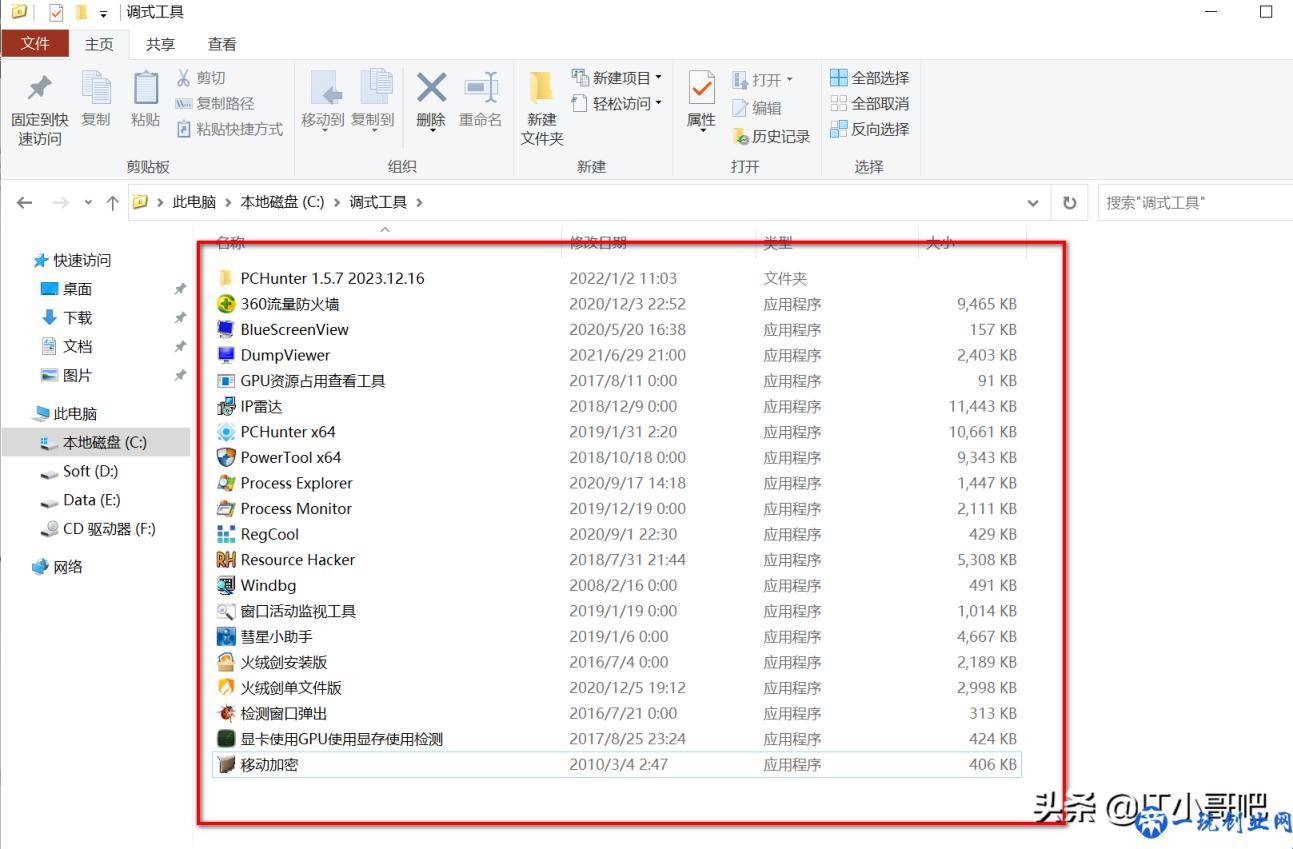The height and width of the screenshot is (849, 1293).
Task: Click 固定到快速访问 pin icon
Action: [x=39, y=88]
